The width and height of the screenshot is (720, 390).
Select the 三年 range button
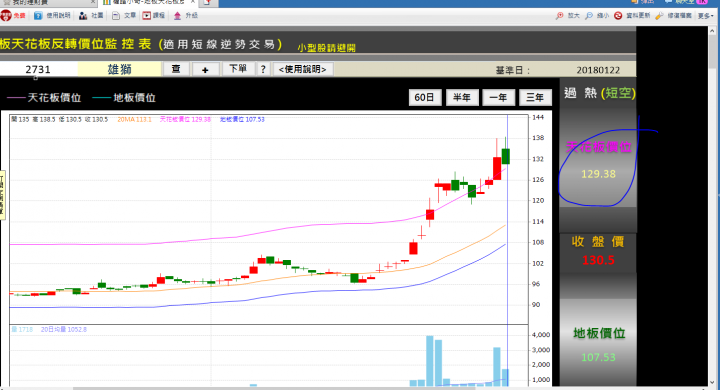coord(535,97)
